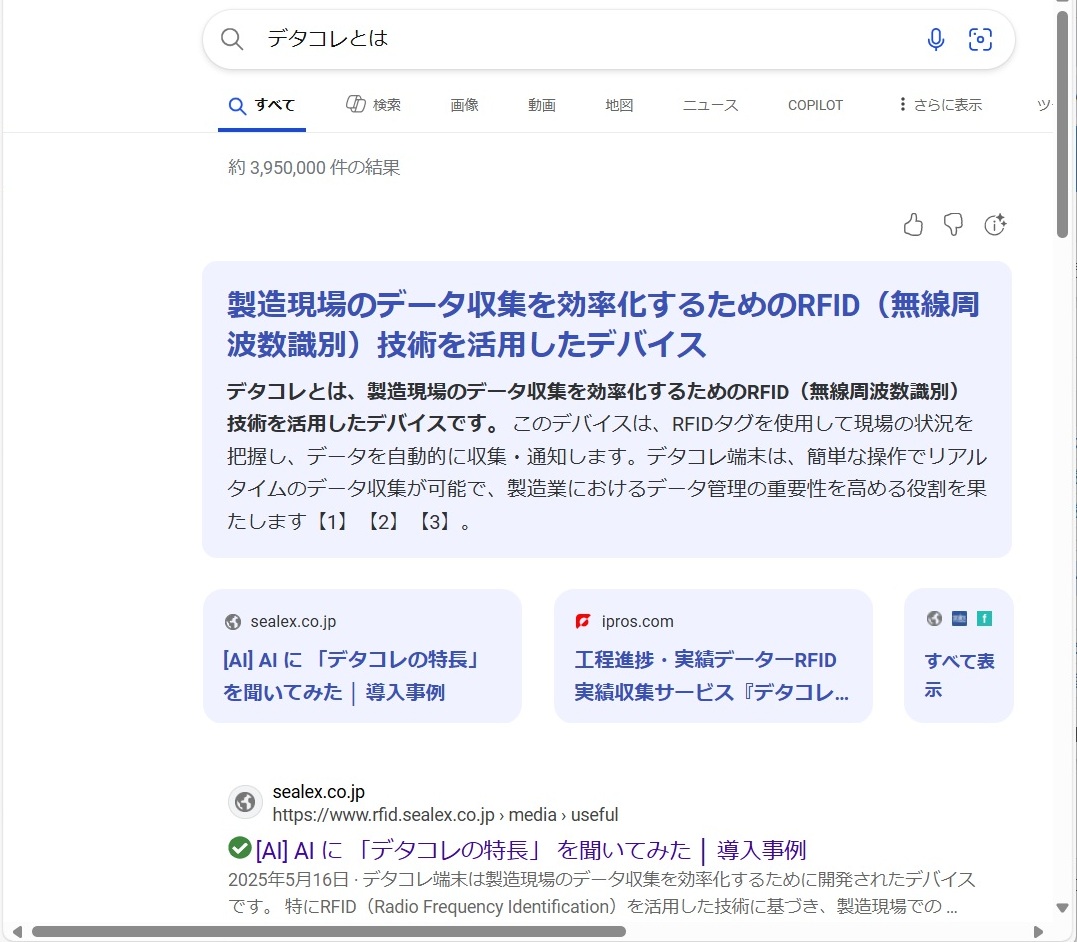Click the thumbs down feedback icon

954,225
